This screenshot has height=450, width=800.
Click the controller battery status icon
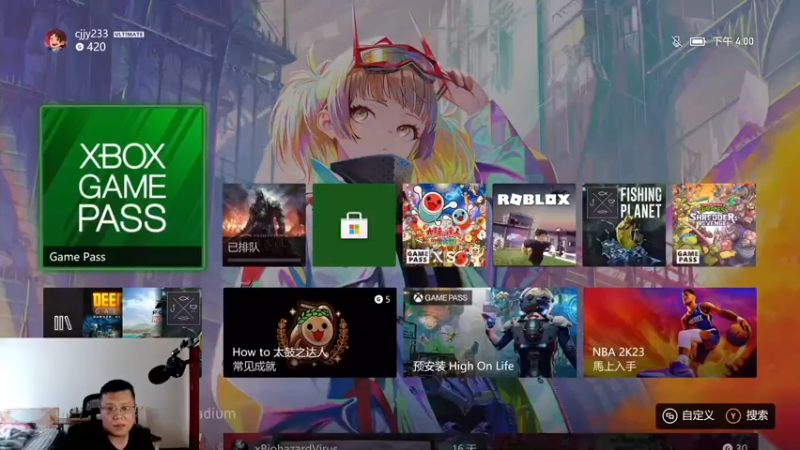click(697, 42)
